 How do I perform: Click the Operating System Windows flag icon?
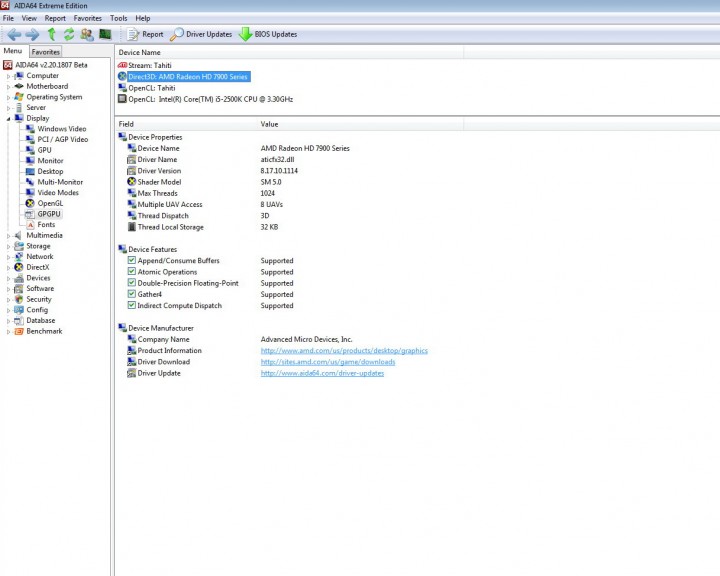coord(19,96)
